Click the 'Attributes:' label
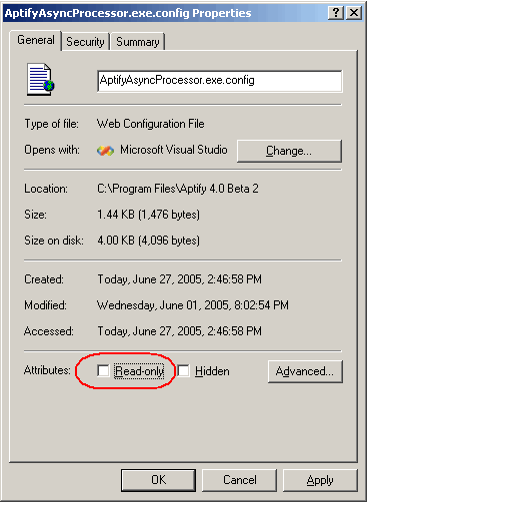The width and height of the screenshot is (528, 516). click(x=47, y=370)
